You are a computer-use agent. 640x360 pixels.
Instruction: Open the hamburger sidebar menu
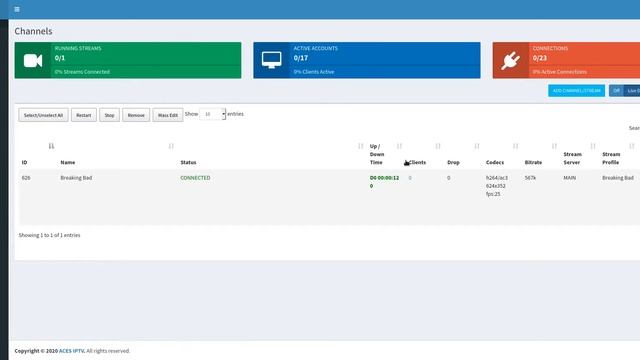[x=17, y=9]
